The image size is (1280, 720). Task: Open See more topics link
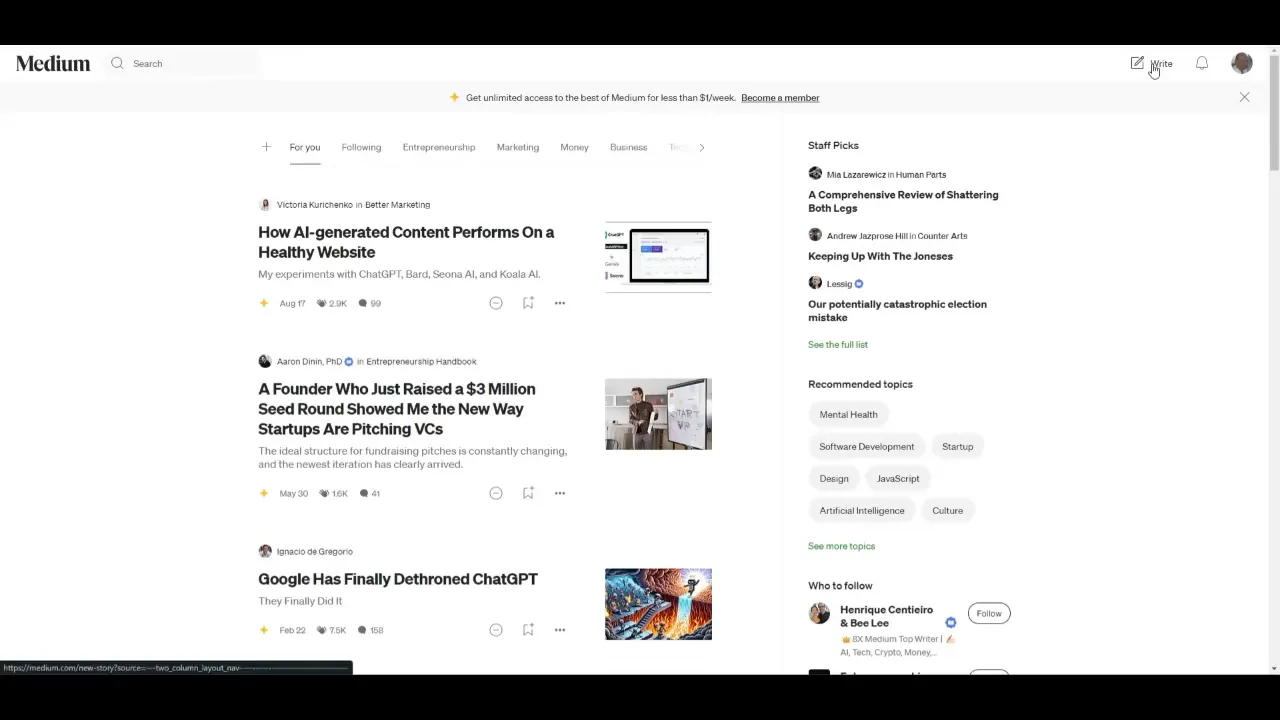[x=841, y=546]
